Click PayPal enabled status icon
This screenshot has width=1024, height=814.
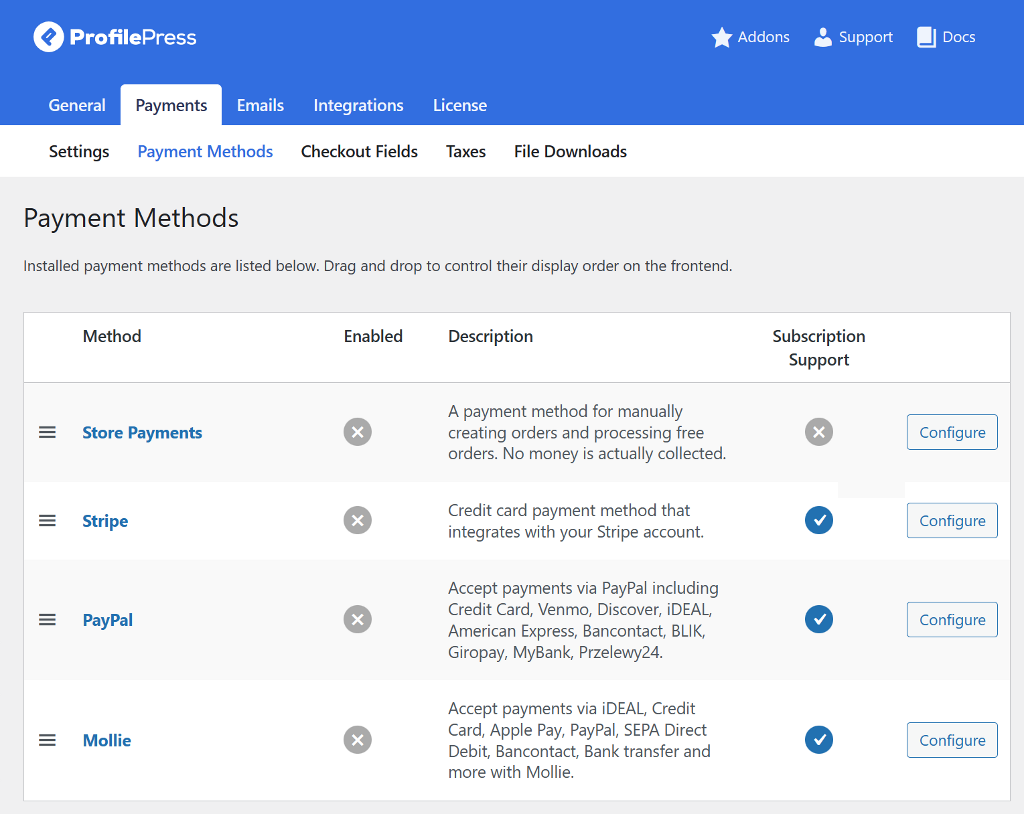(358, 619)
